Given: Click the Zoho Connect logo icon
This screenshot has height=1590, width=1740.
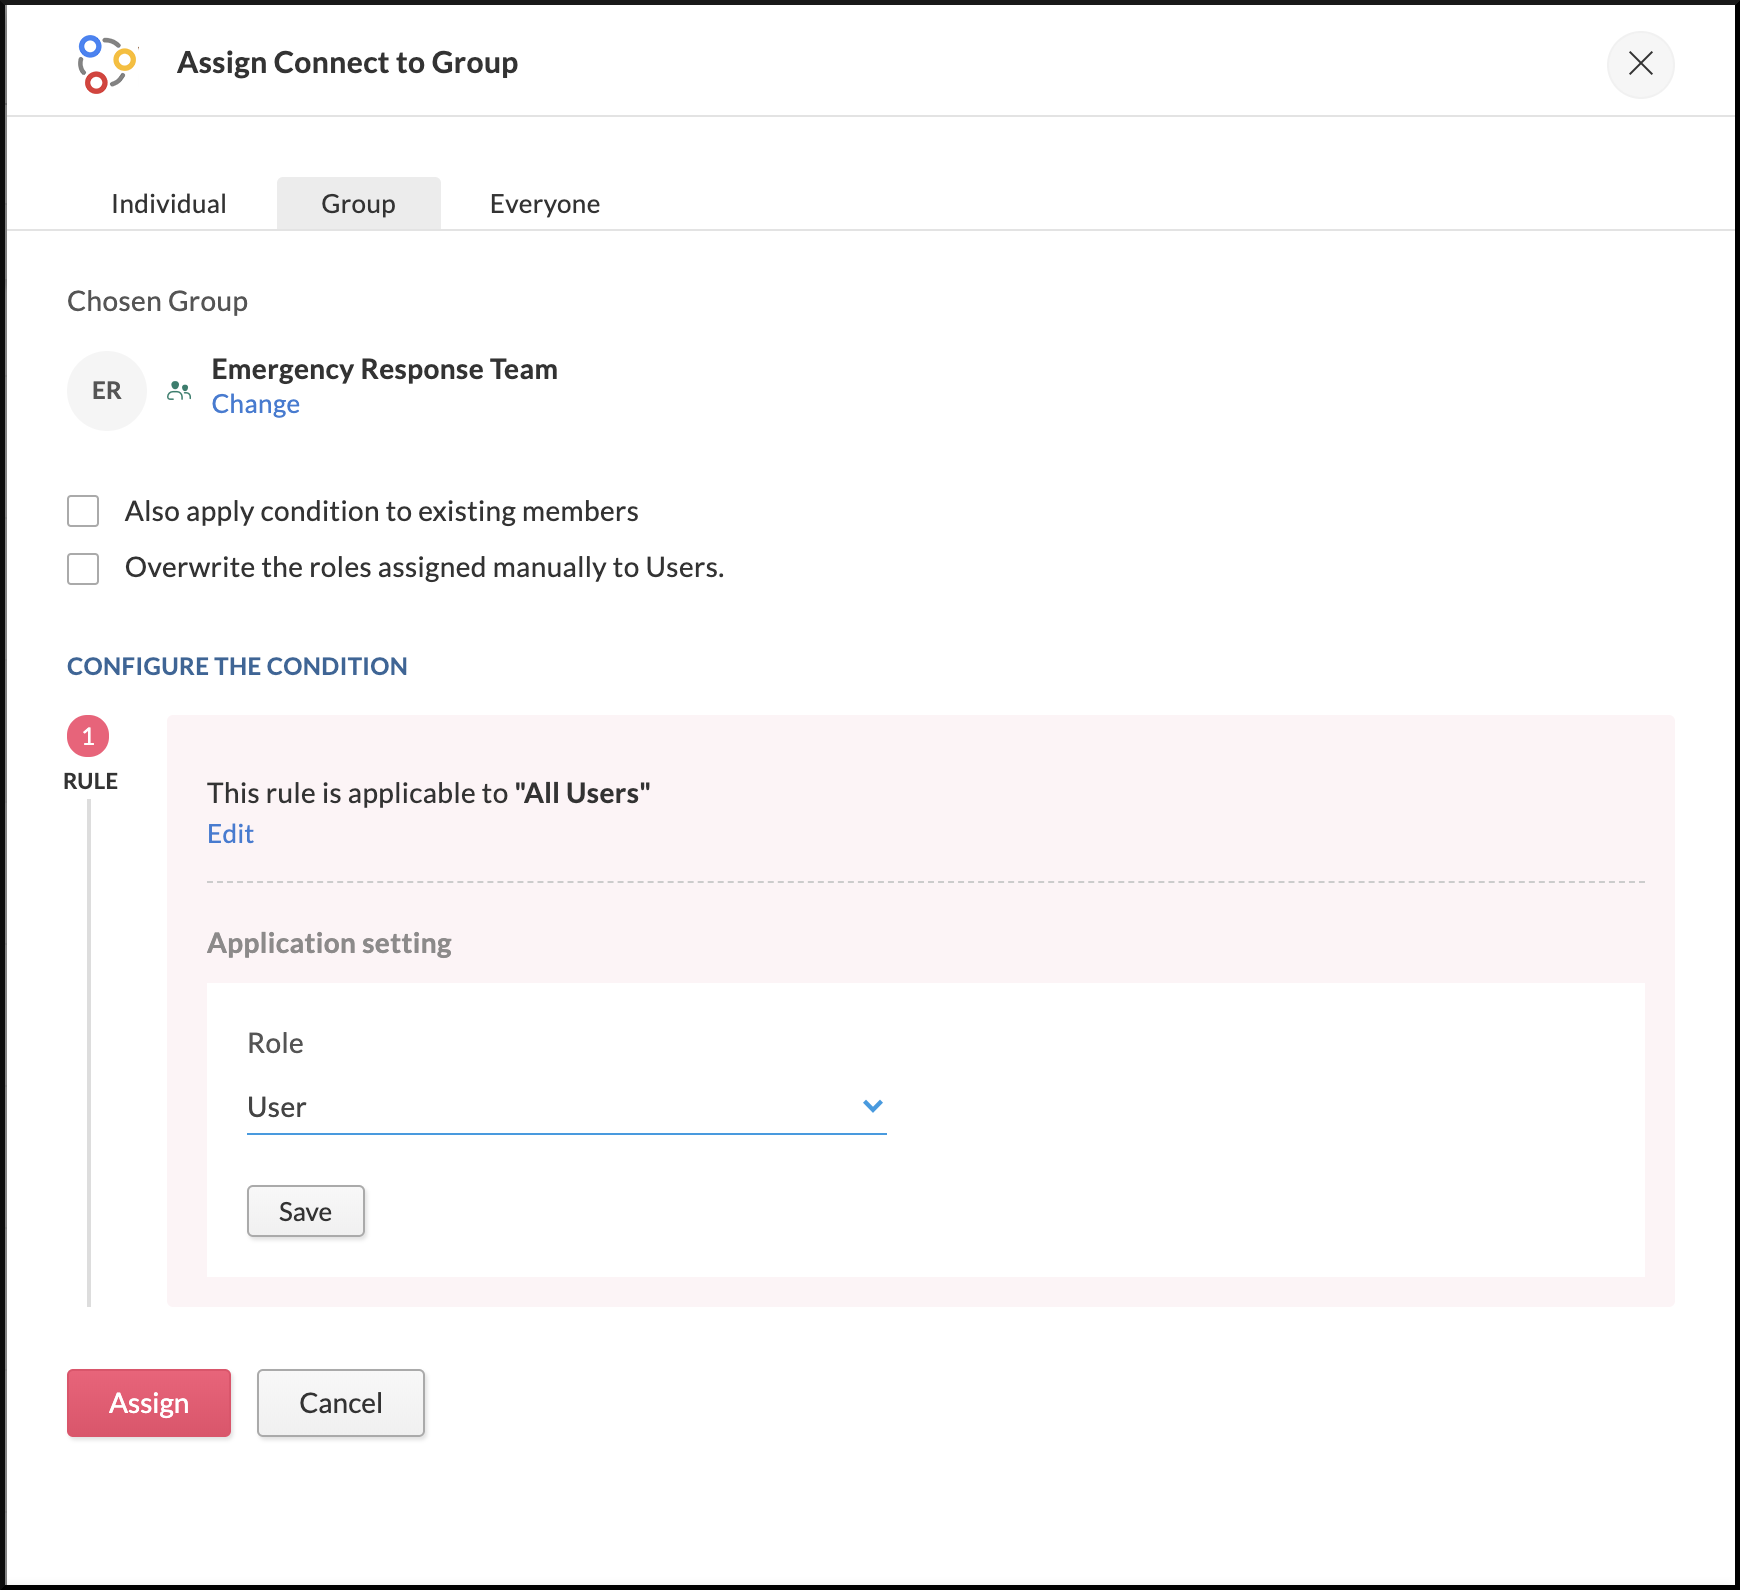Looking at the screenshot, I should (106, 64).
